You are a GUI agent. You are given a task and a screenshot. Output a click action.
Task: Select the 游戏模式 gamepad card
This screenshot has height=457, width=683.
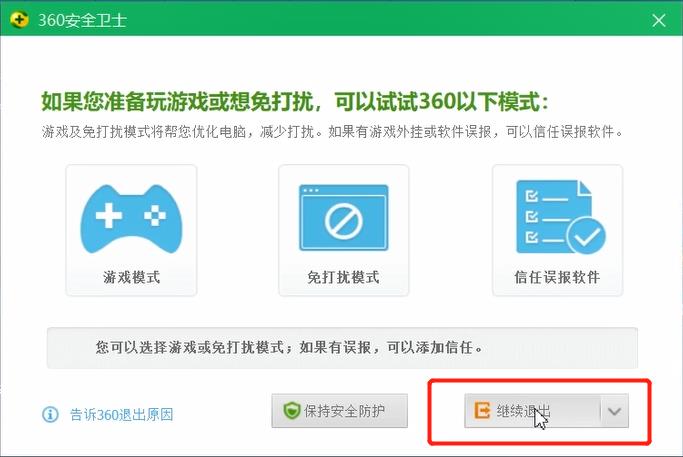tap(131, 230)
